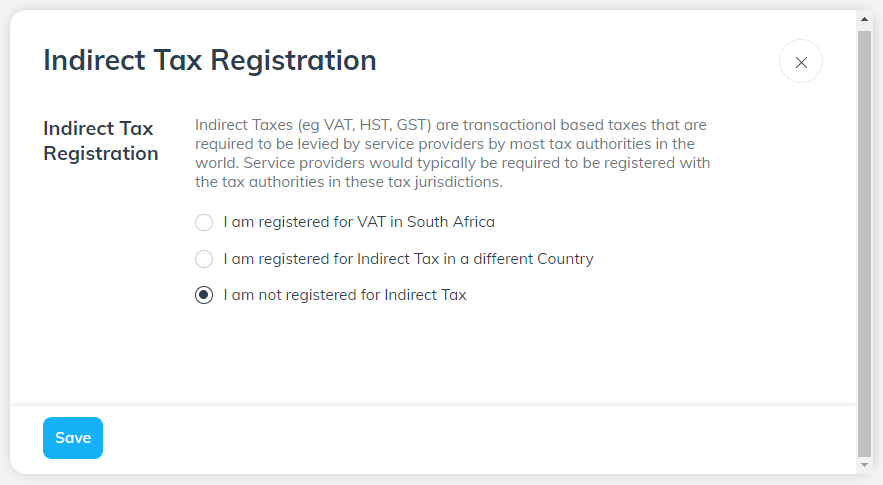Screen dimensions: 883x485
Task: Click the bold section heading beside the description
Action: [101, 141]
